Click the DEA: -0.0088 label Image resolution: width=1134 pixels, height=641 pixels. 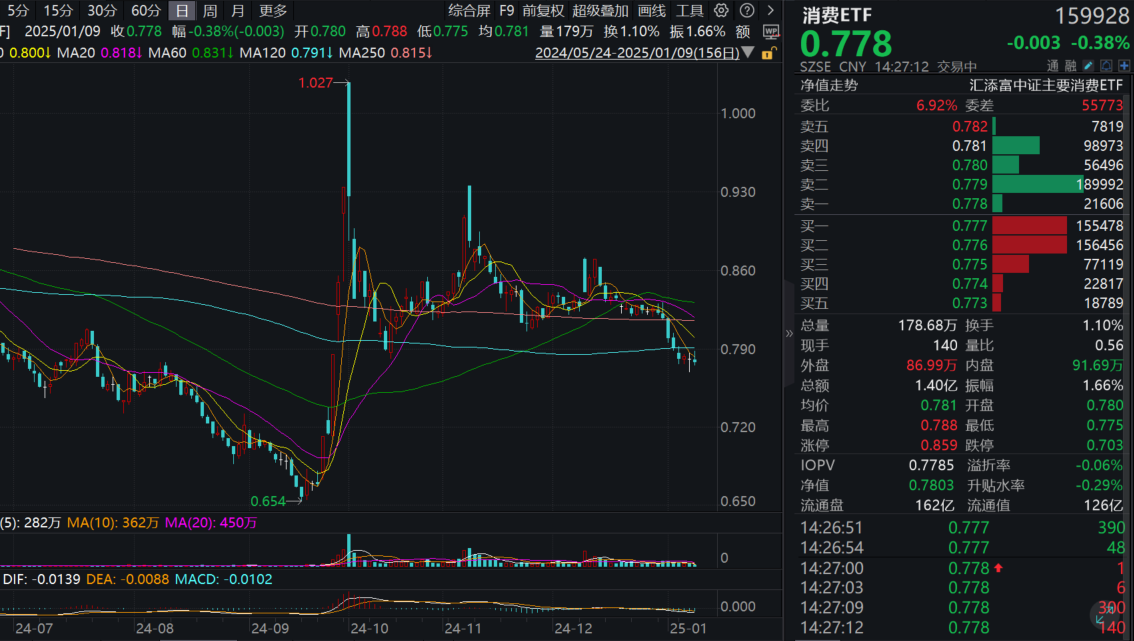coord(127,579)
